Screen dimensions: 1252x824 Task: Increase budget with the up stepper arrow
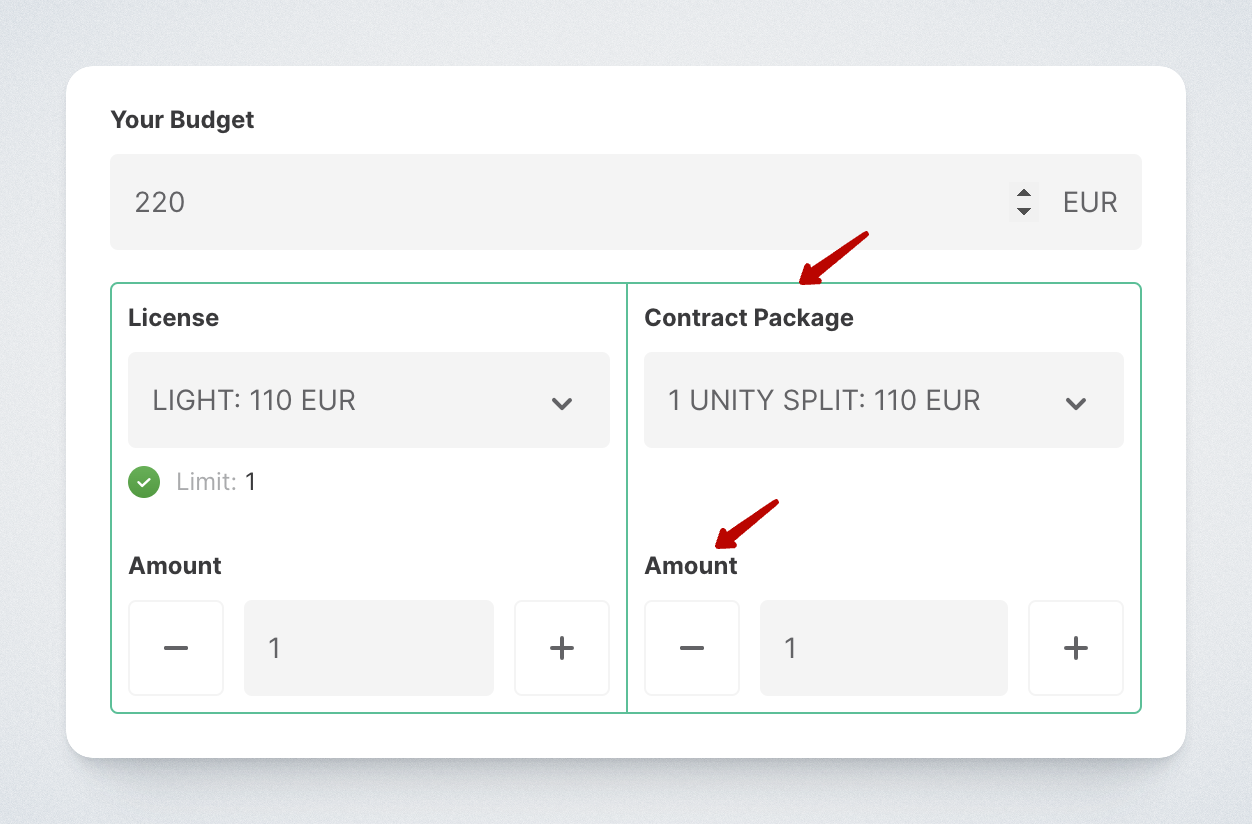pos(1023,194)
